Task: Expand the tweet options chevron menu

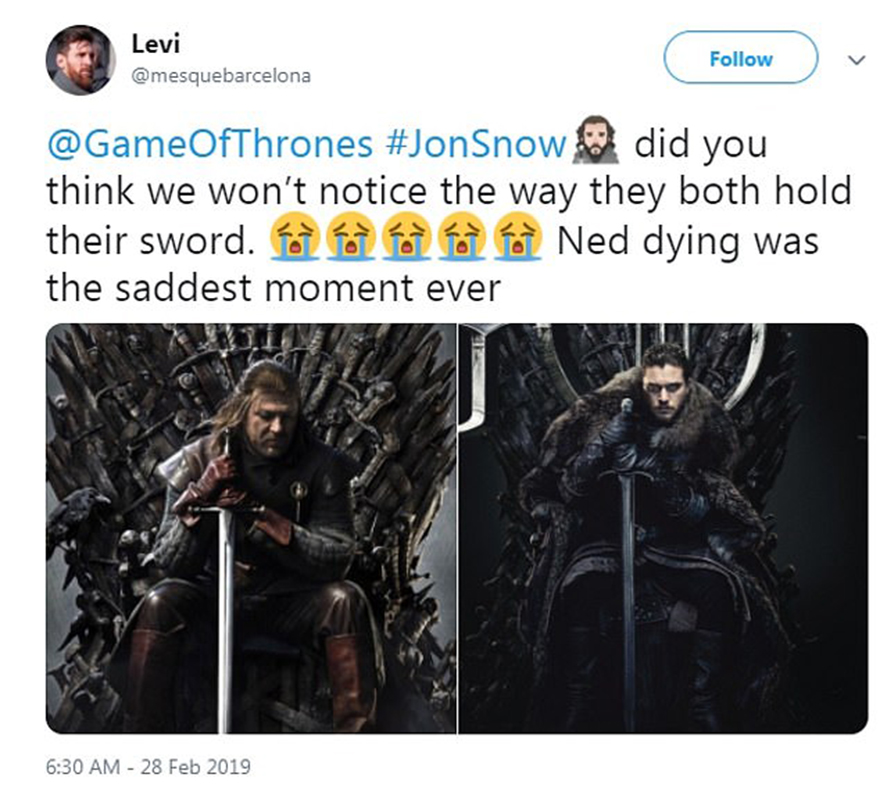Action: point(855,60)
